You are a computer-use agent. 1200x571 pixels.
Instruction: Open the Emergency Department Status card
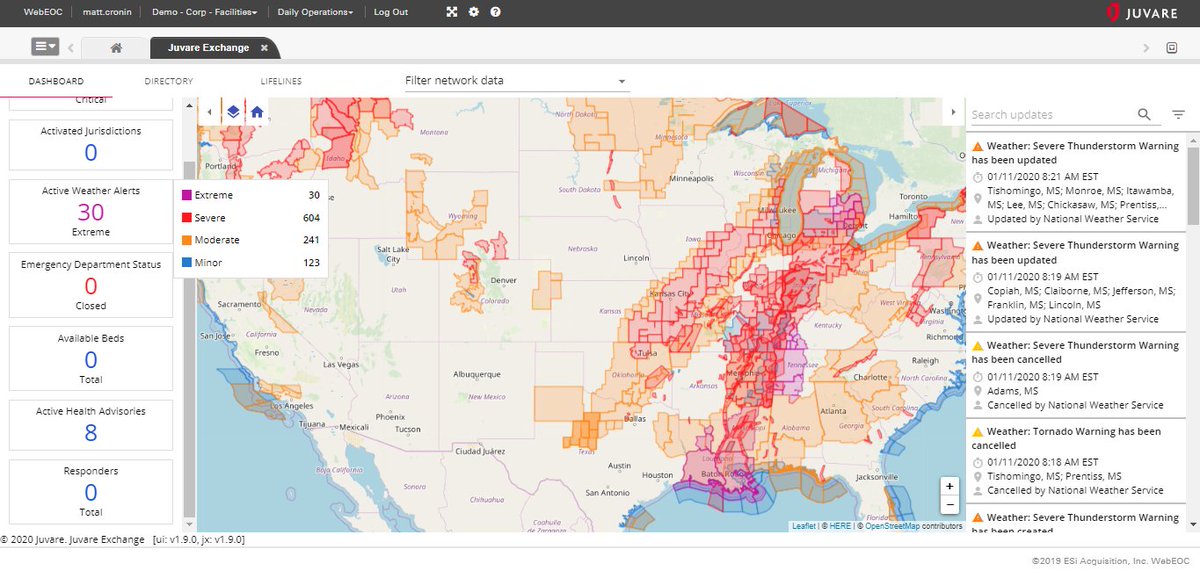pyautogui.click(x=91, y=285)
